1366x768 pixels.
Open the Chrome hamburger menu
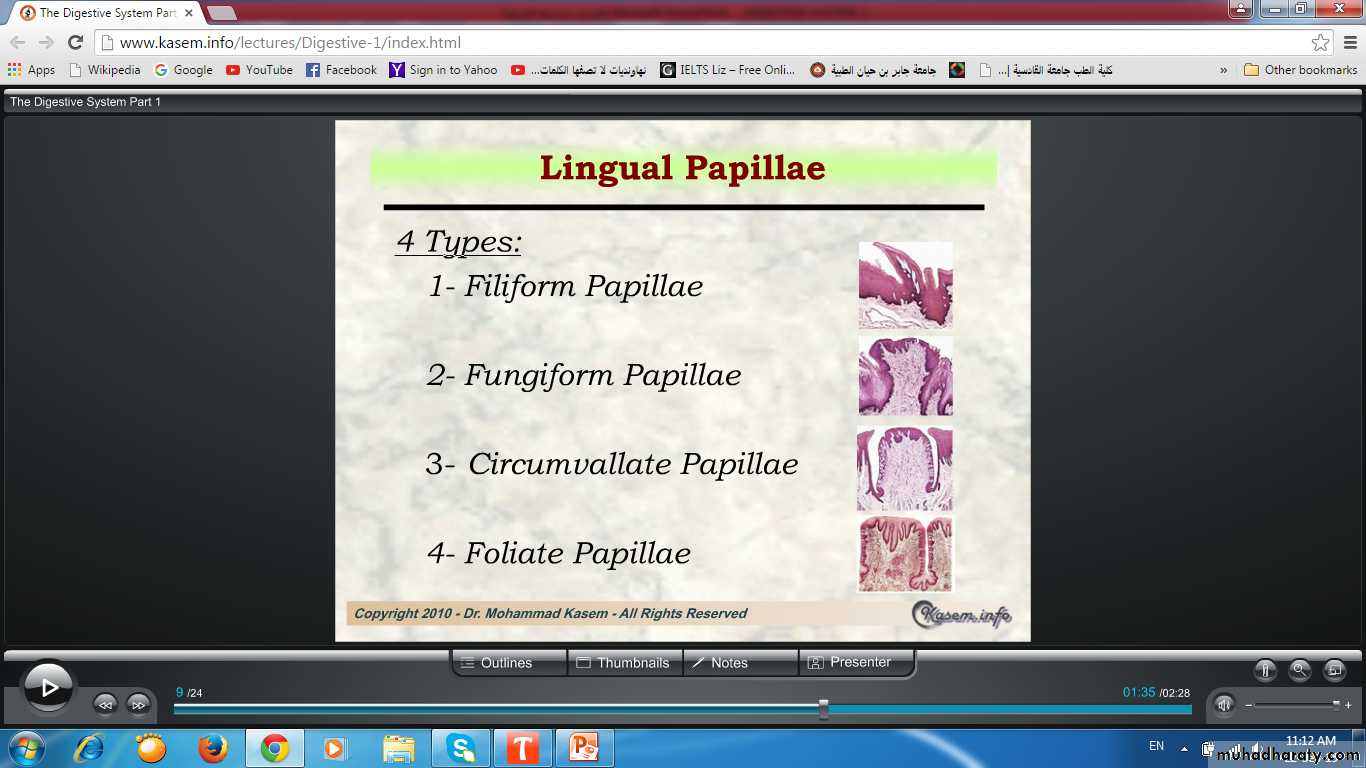[x=1349, y=43]
